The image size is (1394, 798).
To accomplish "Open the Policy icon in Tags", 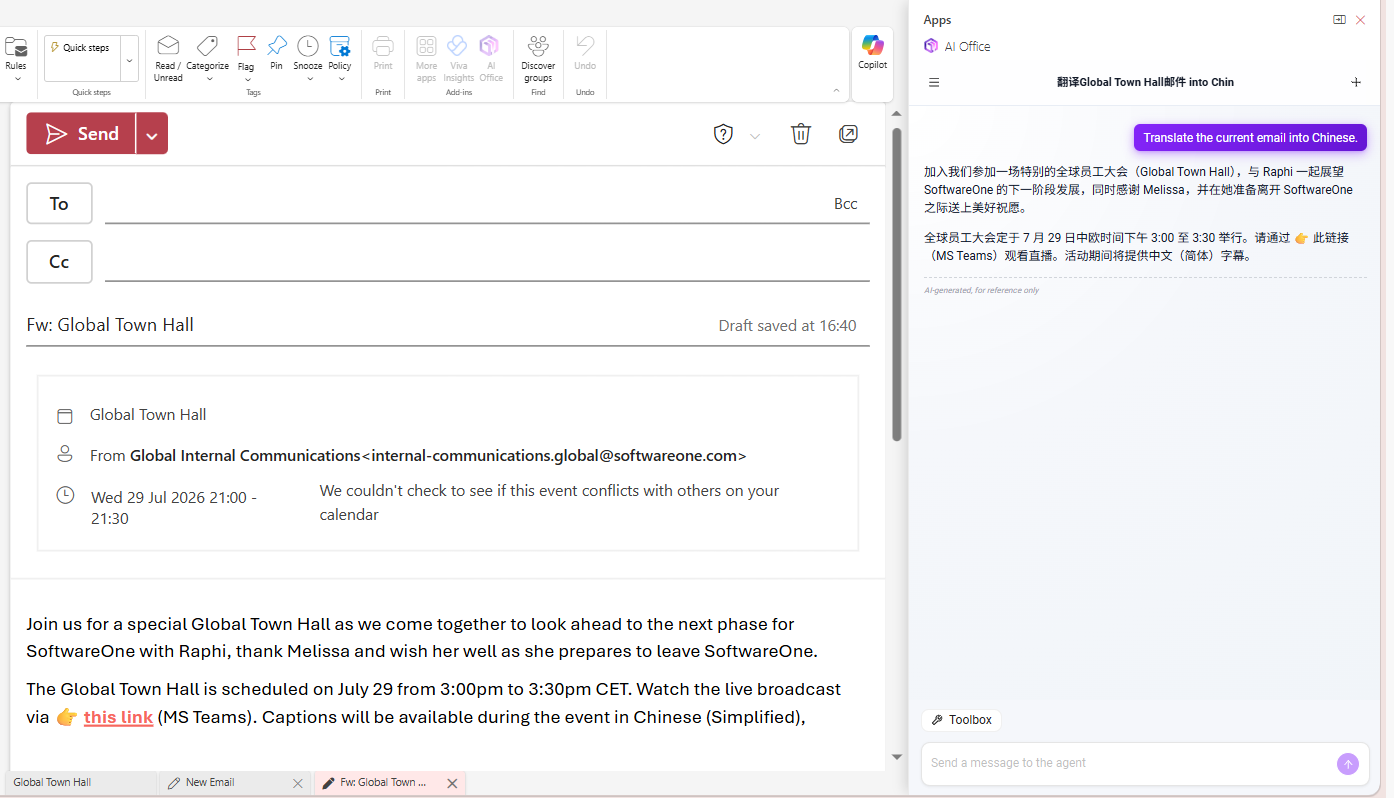I will coord(340,46).
